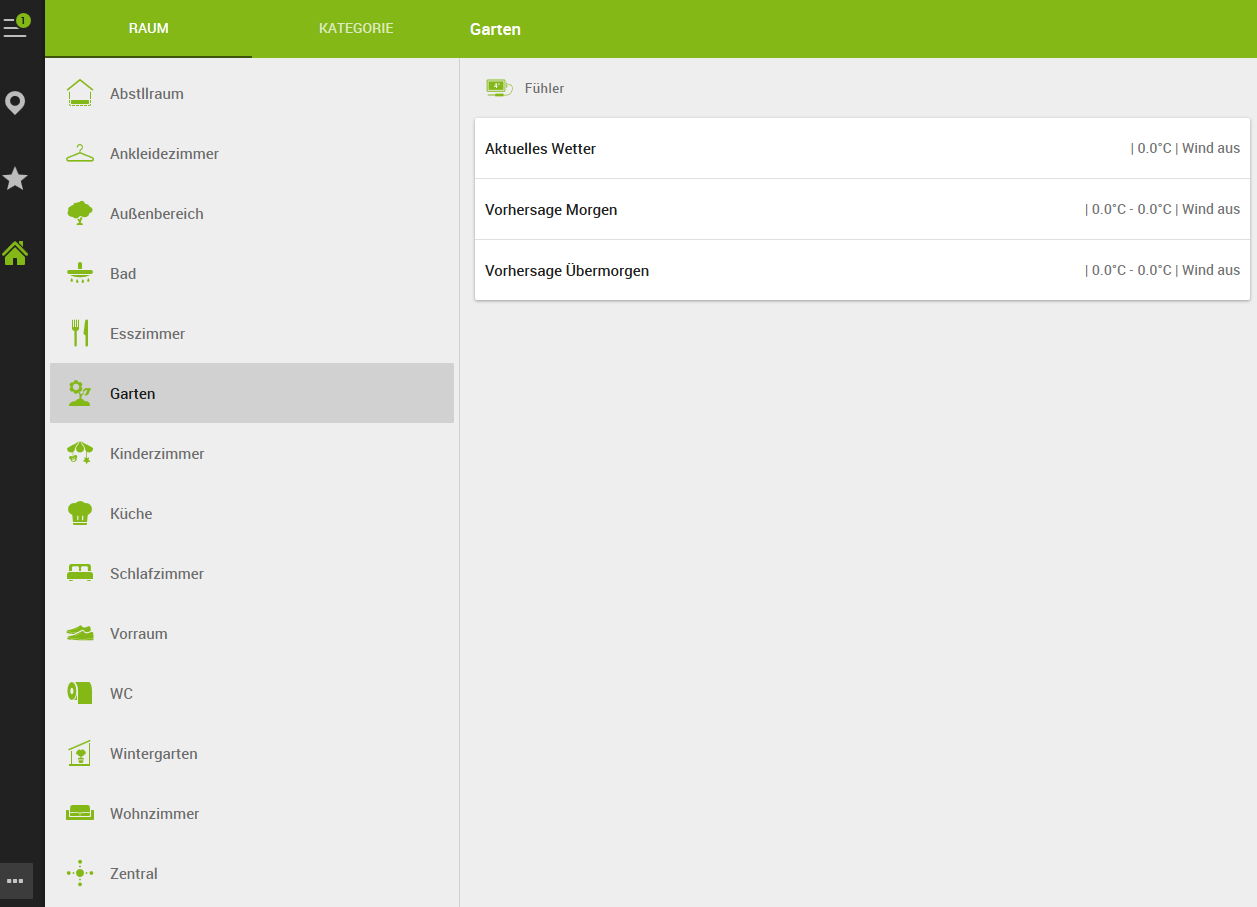Click the Schlafzimmer bed icon

click(80, 573)
